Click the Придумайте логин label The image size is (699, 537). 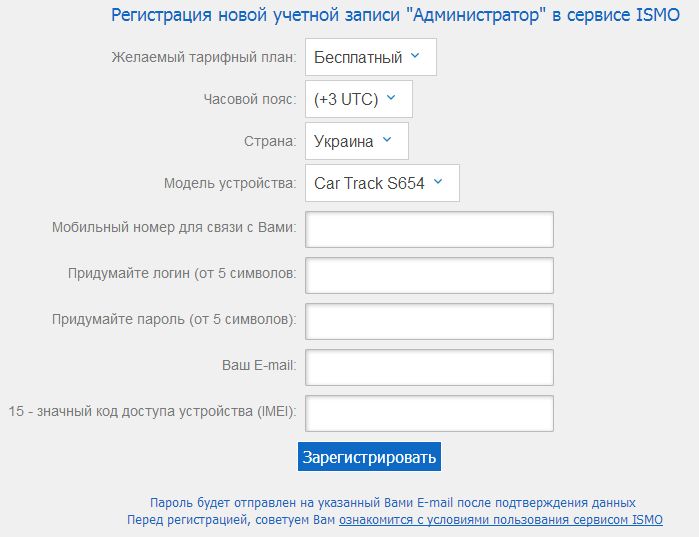click(181, 273)
